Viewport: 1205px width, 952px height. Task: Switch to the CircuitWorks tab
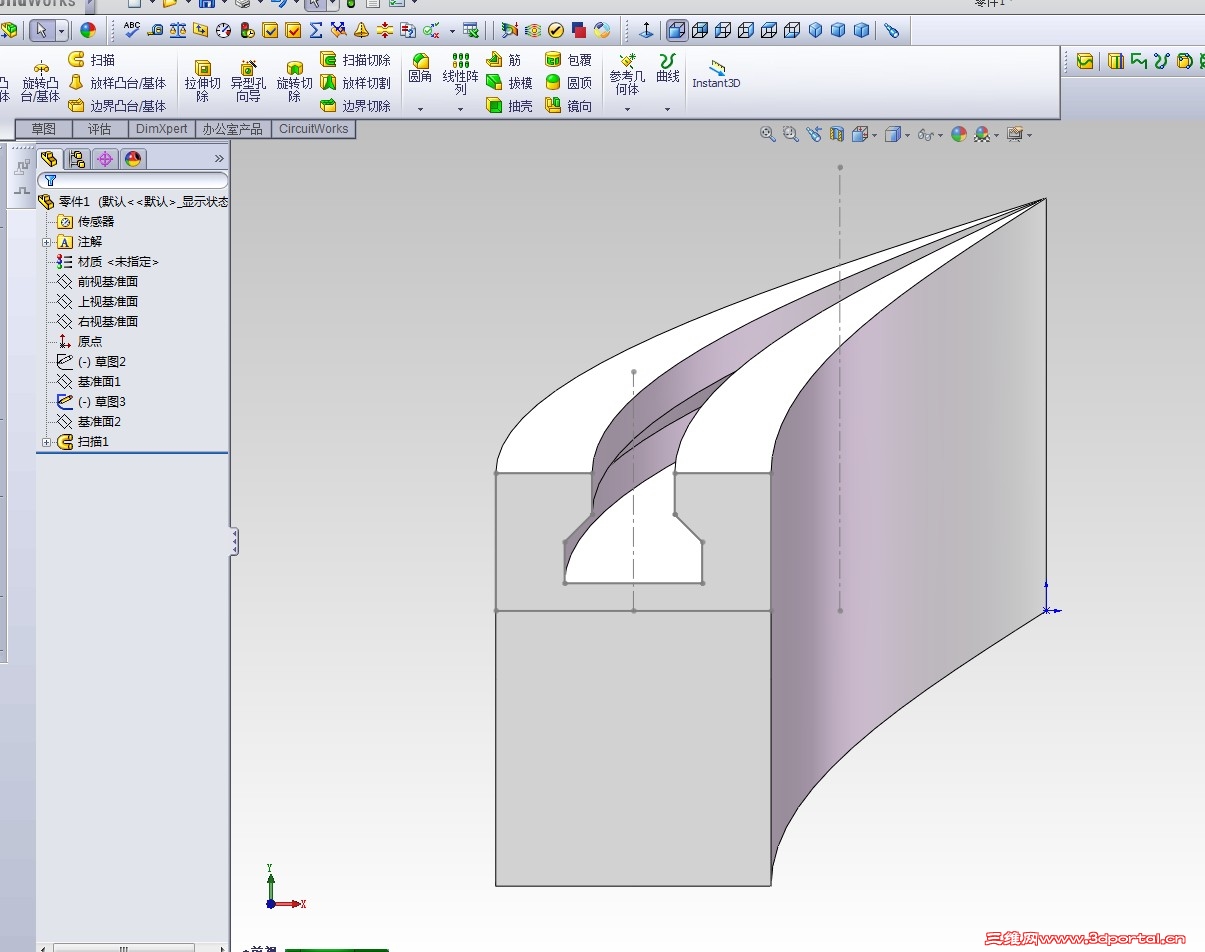coord(313,129)
